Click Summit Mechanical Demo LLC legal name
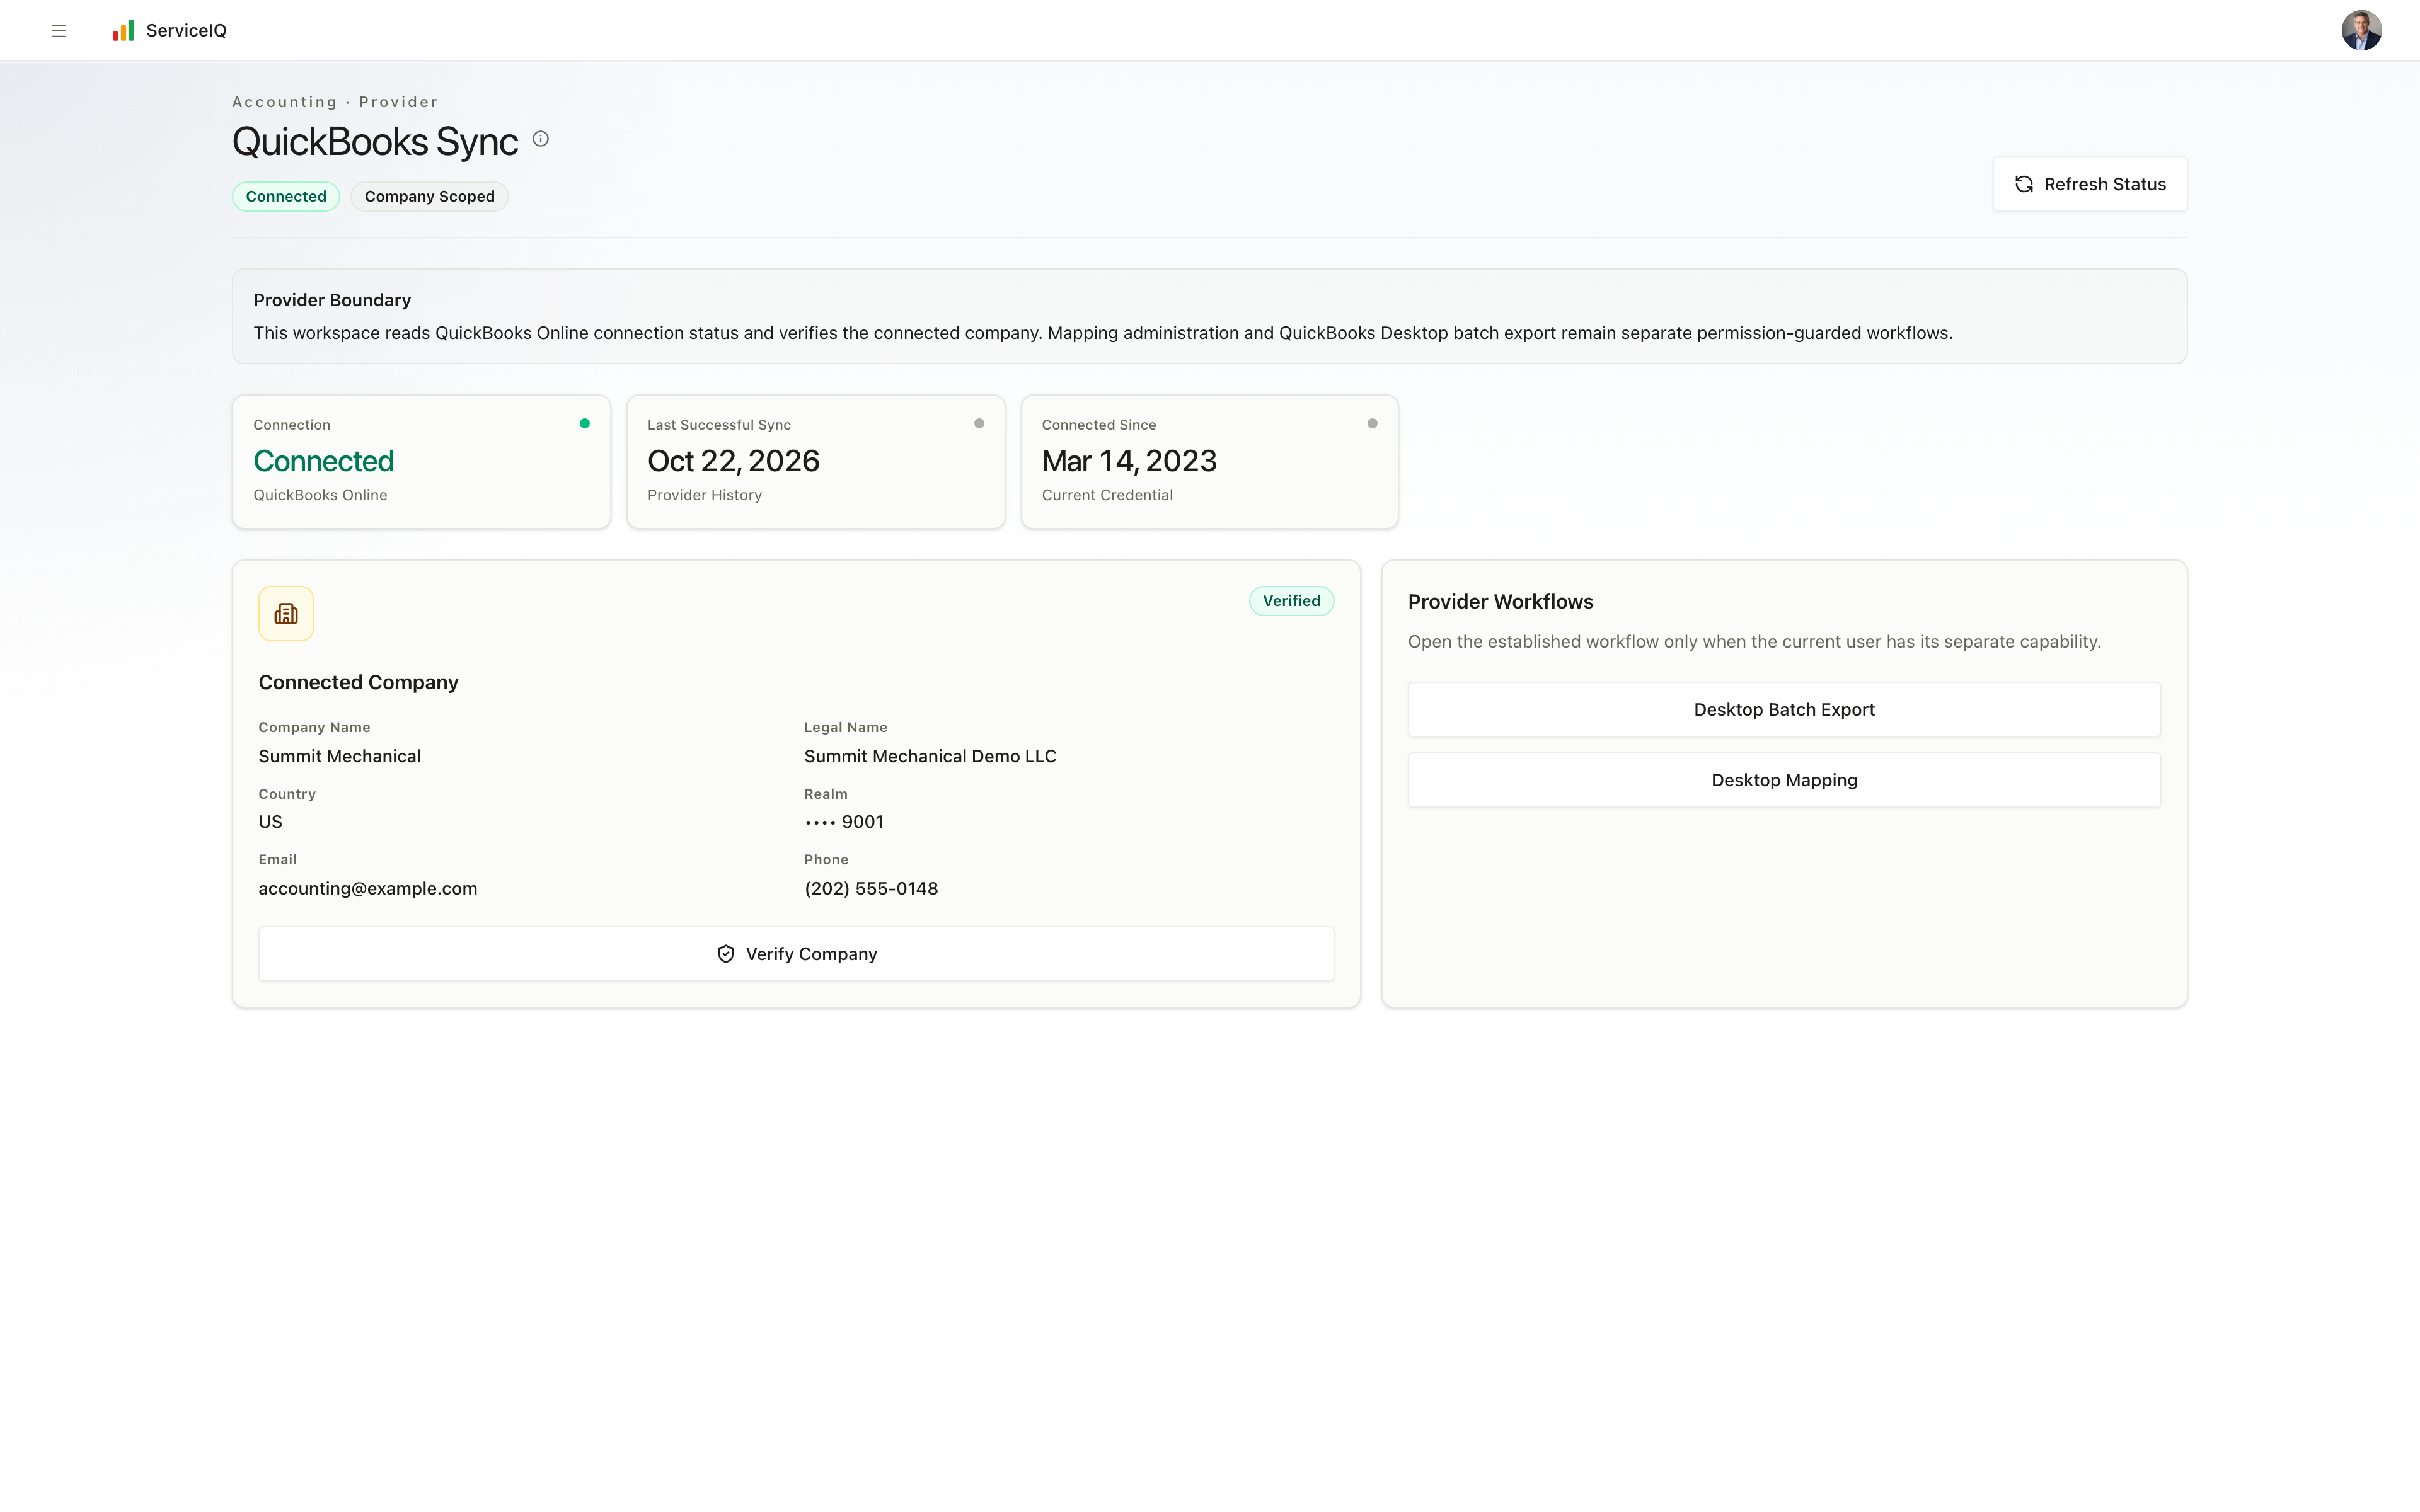 930,756
